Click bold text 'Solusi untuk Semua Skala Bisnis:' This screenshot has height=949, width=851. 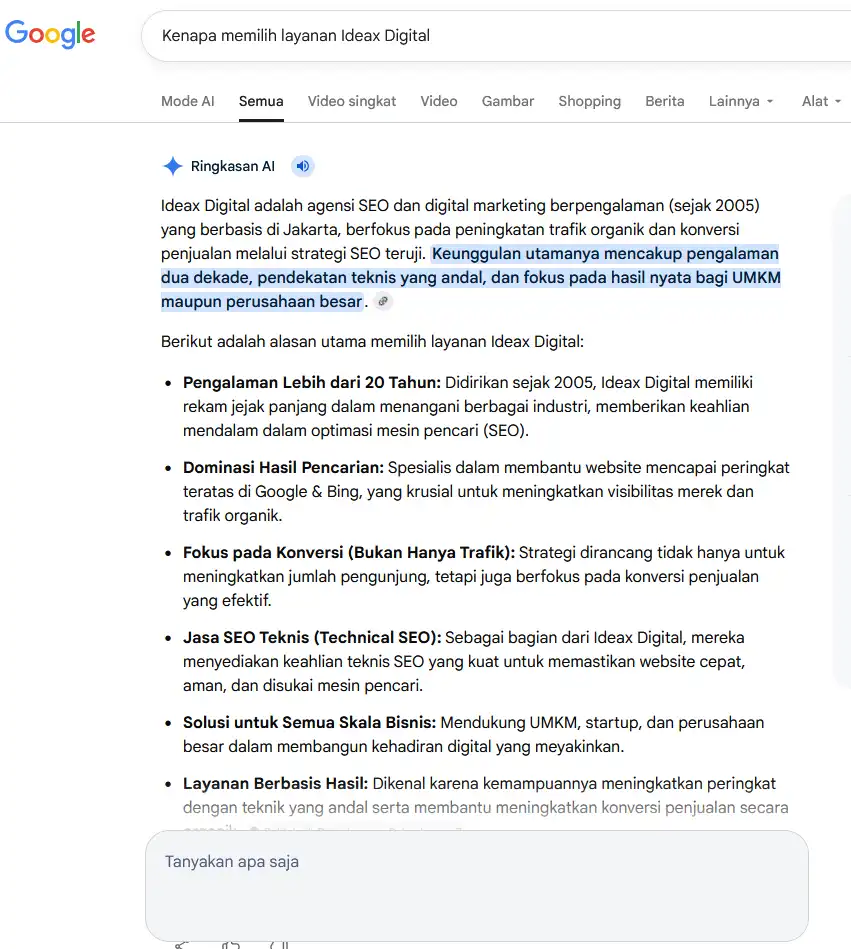click(309, 723)
